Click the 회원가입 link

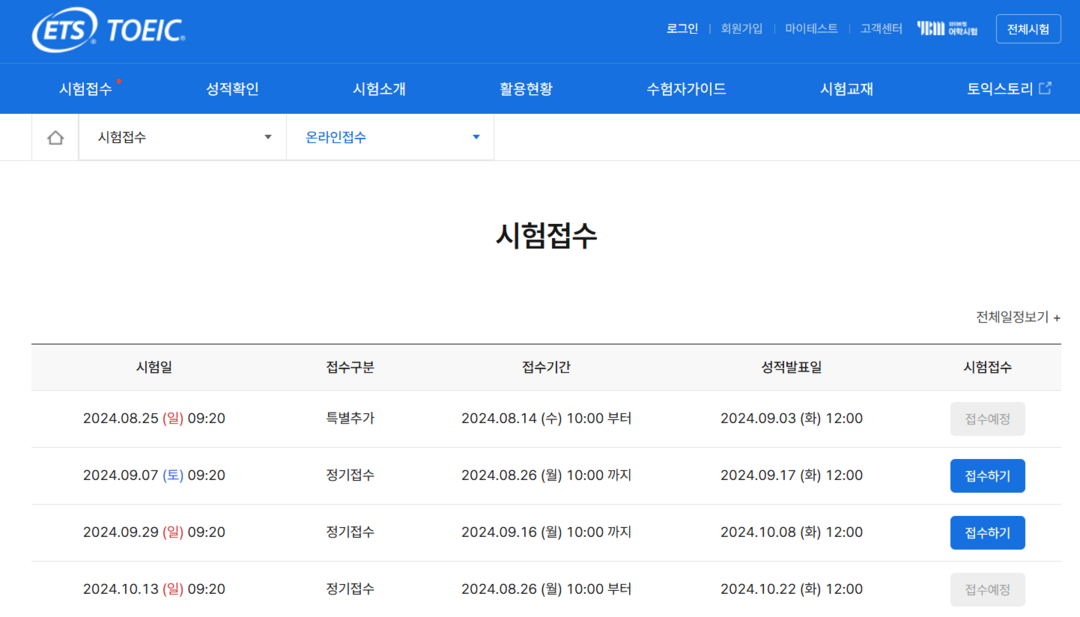pyautogui.click(x=741, y=29)
